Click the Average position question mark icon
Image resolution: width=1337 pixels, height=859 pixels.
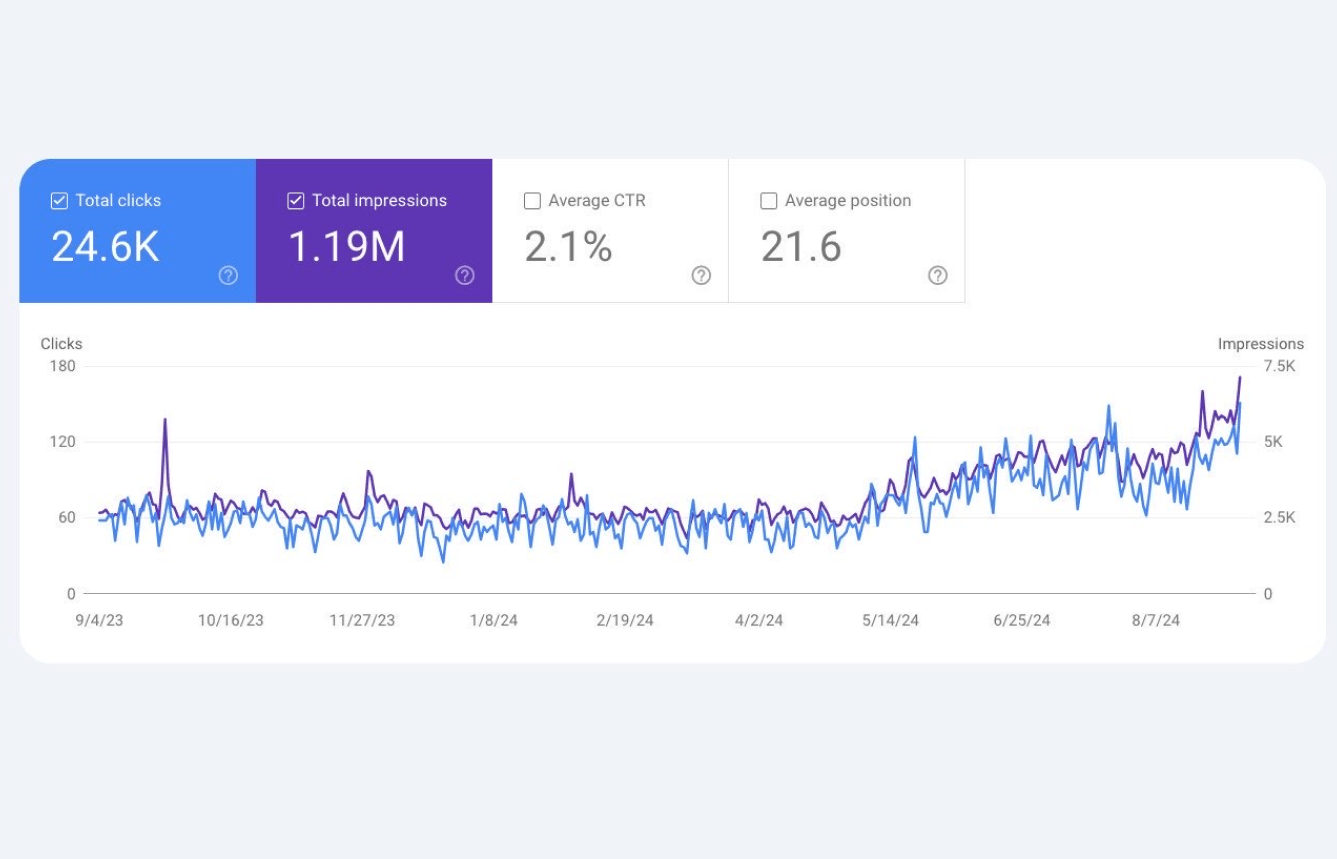(938, 275)
